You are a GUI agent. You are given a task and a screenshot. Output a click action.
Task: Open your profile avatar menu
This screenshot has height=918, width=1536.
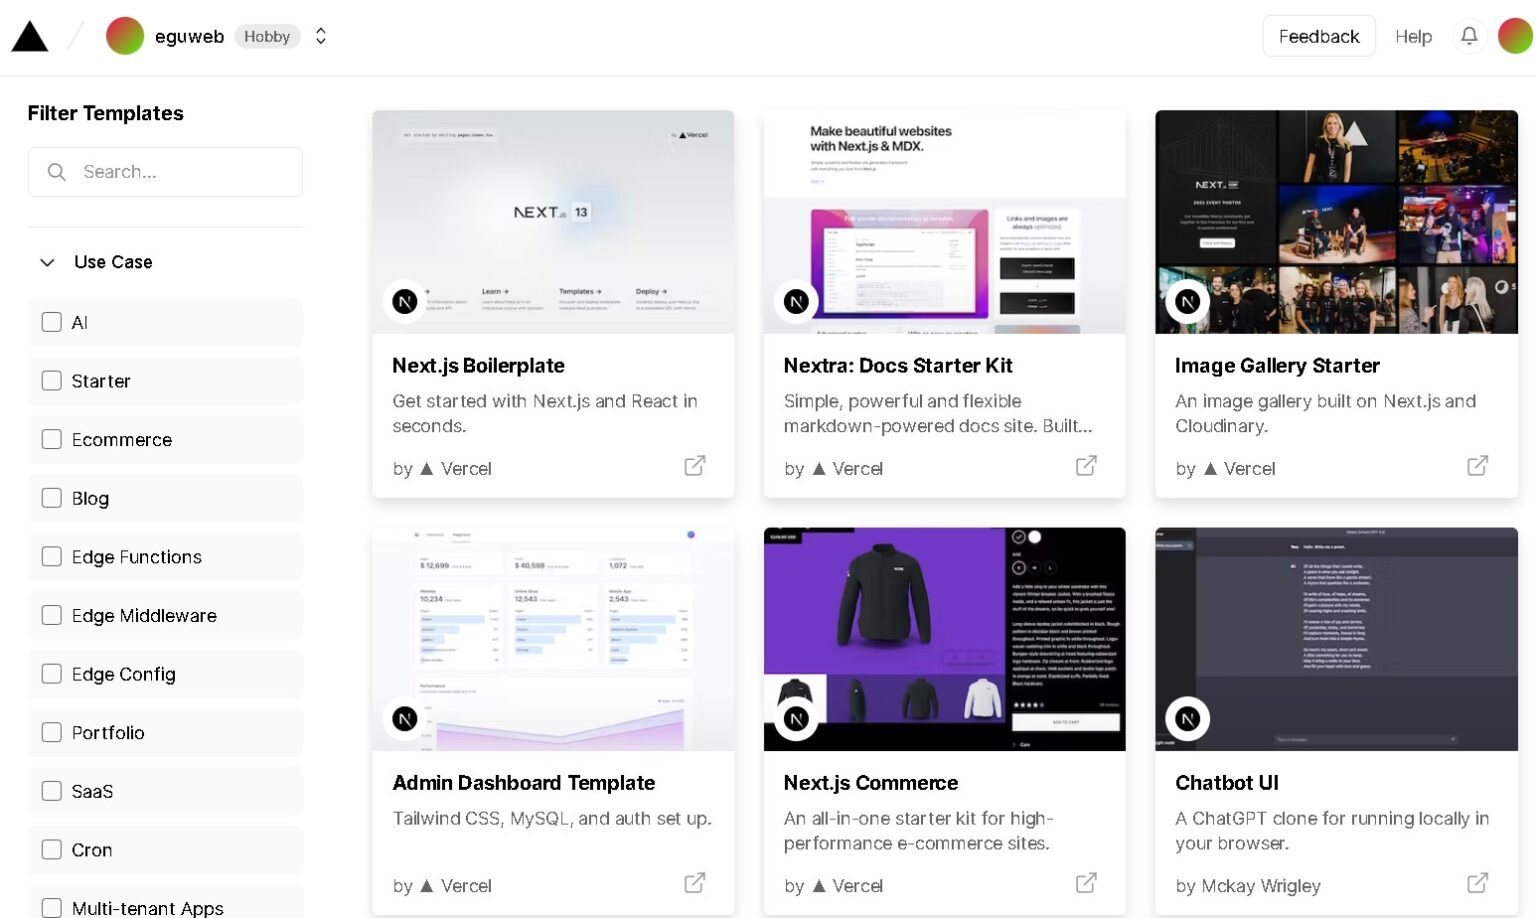point(1516,36)
